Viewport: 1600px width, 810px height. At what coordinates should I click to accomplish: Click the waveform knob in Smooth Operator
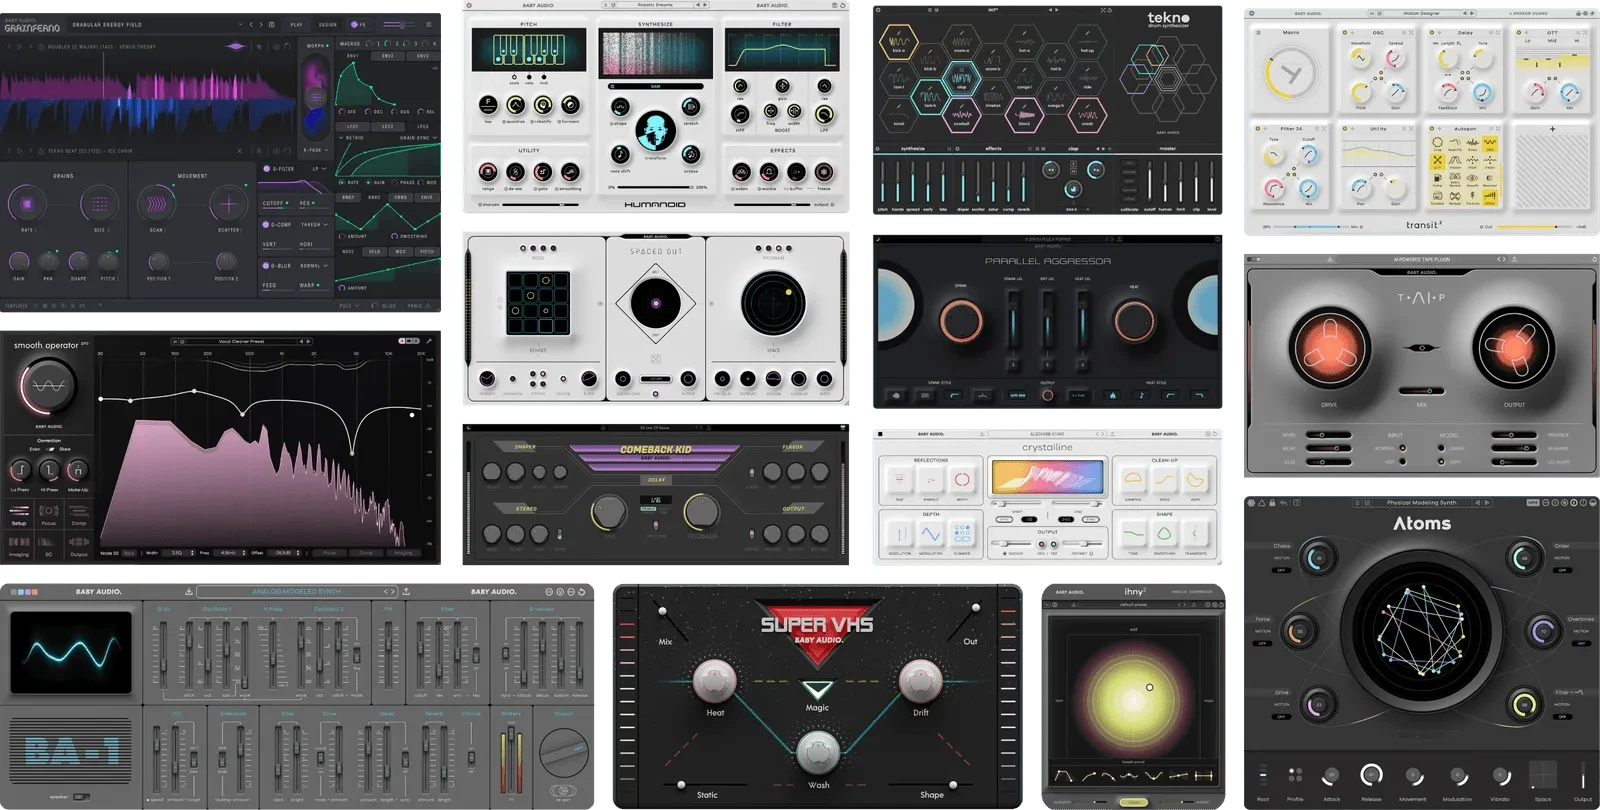(x=47, y=386)
